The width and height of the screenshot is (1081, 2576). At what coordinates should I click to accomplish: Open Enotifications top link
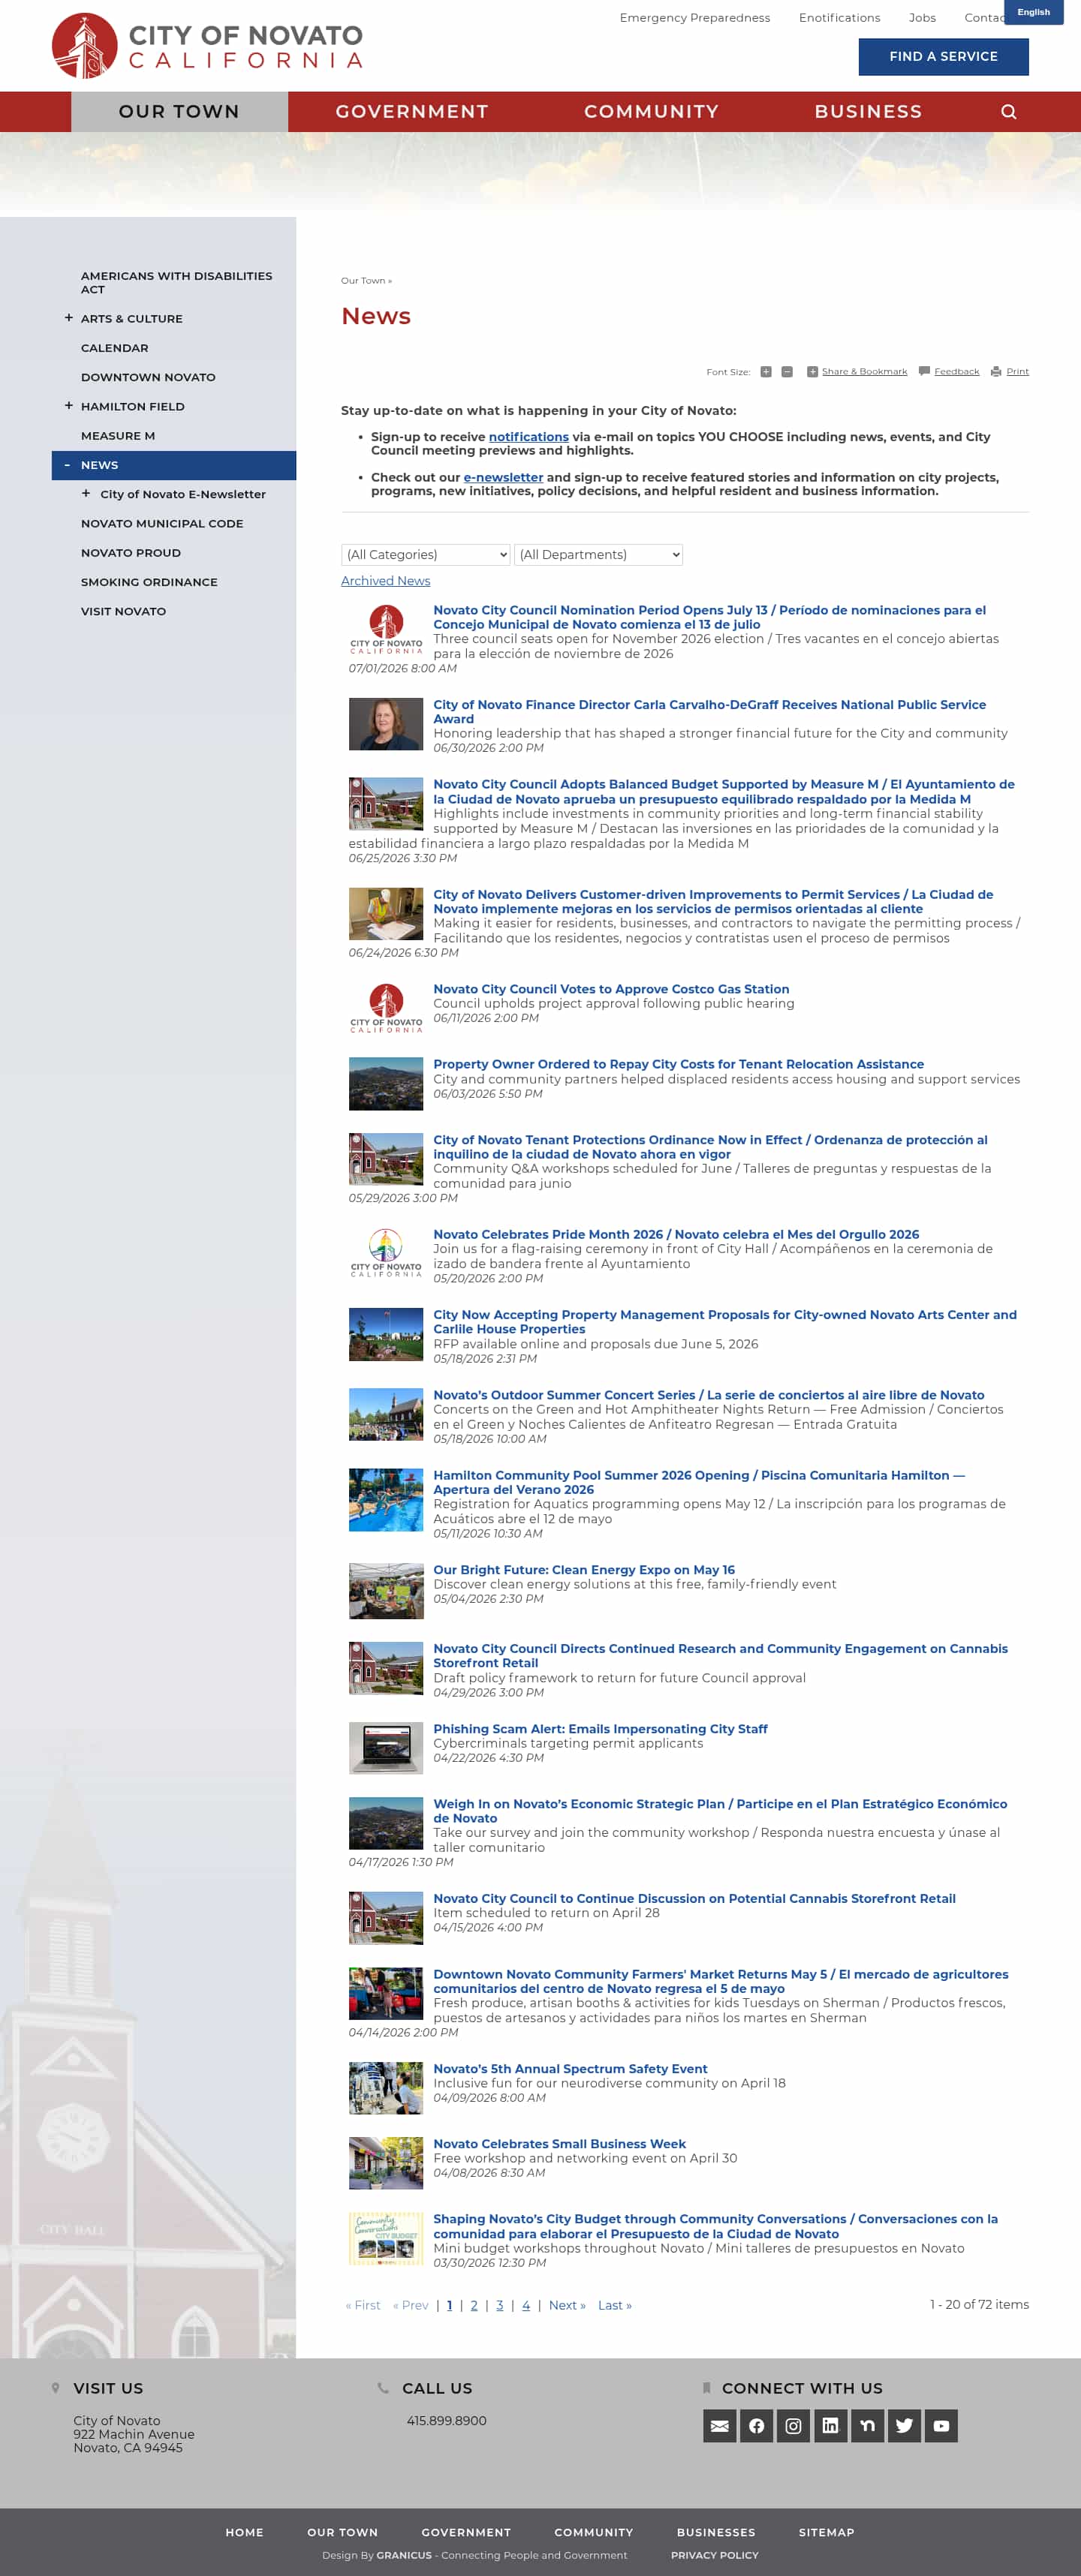coord(839,18)
